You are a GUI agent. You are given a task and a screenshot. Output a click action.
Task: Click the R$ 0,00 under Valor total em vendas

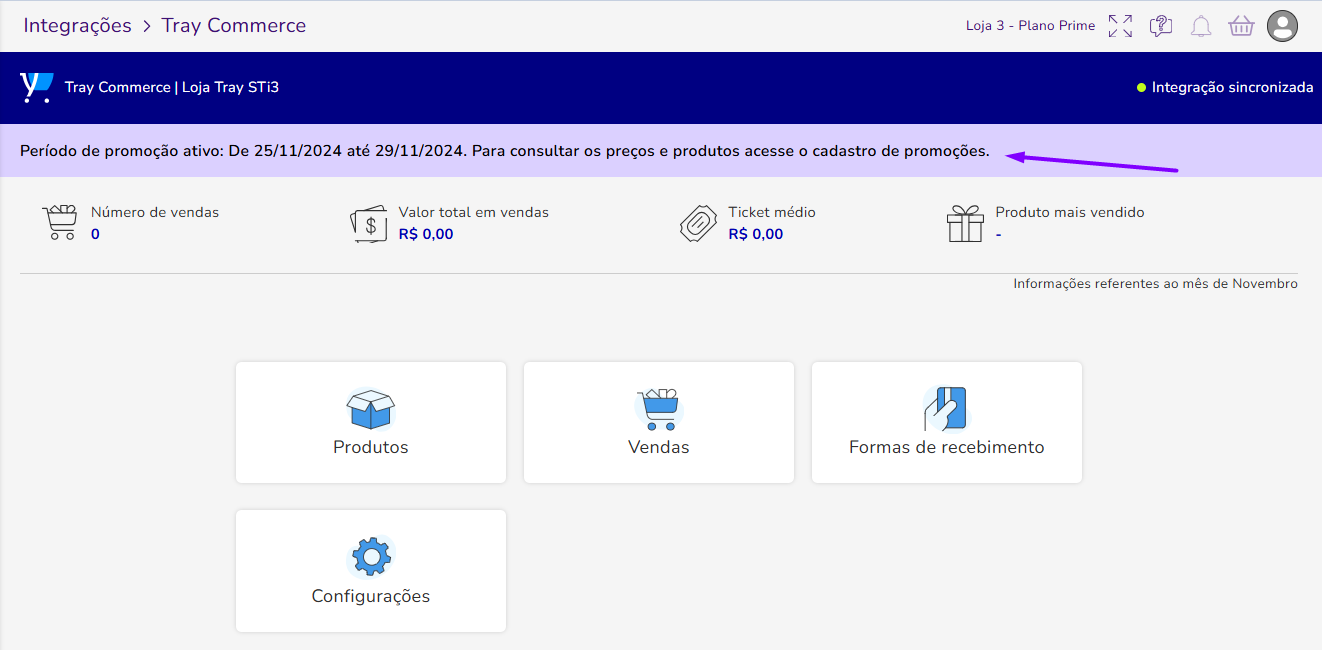pyautogui.click(x=426, y=234)
